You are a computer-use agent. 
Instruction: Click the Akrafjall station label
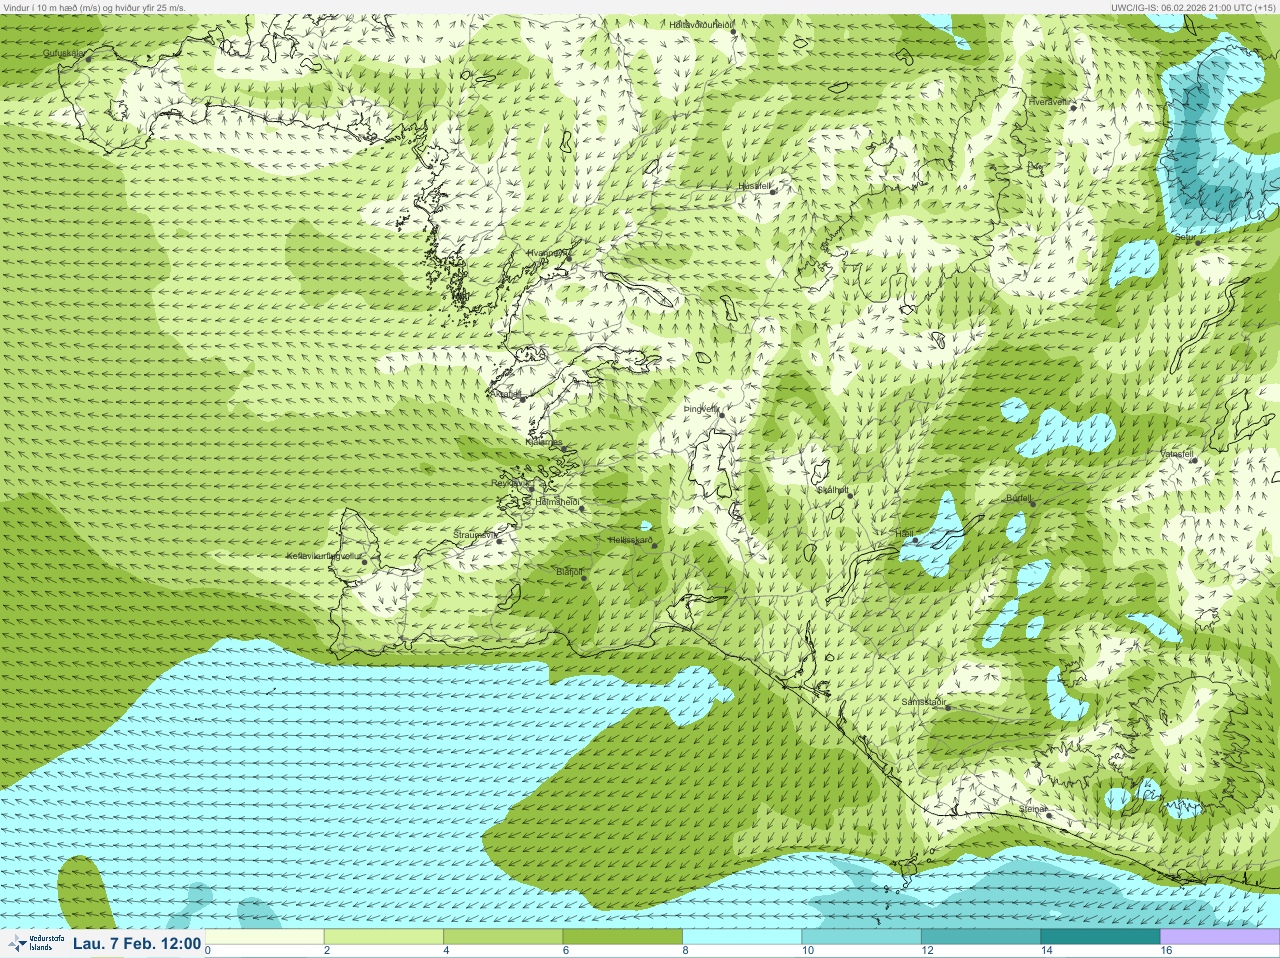[507, 394]
